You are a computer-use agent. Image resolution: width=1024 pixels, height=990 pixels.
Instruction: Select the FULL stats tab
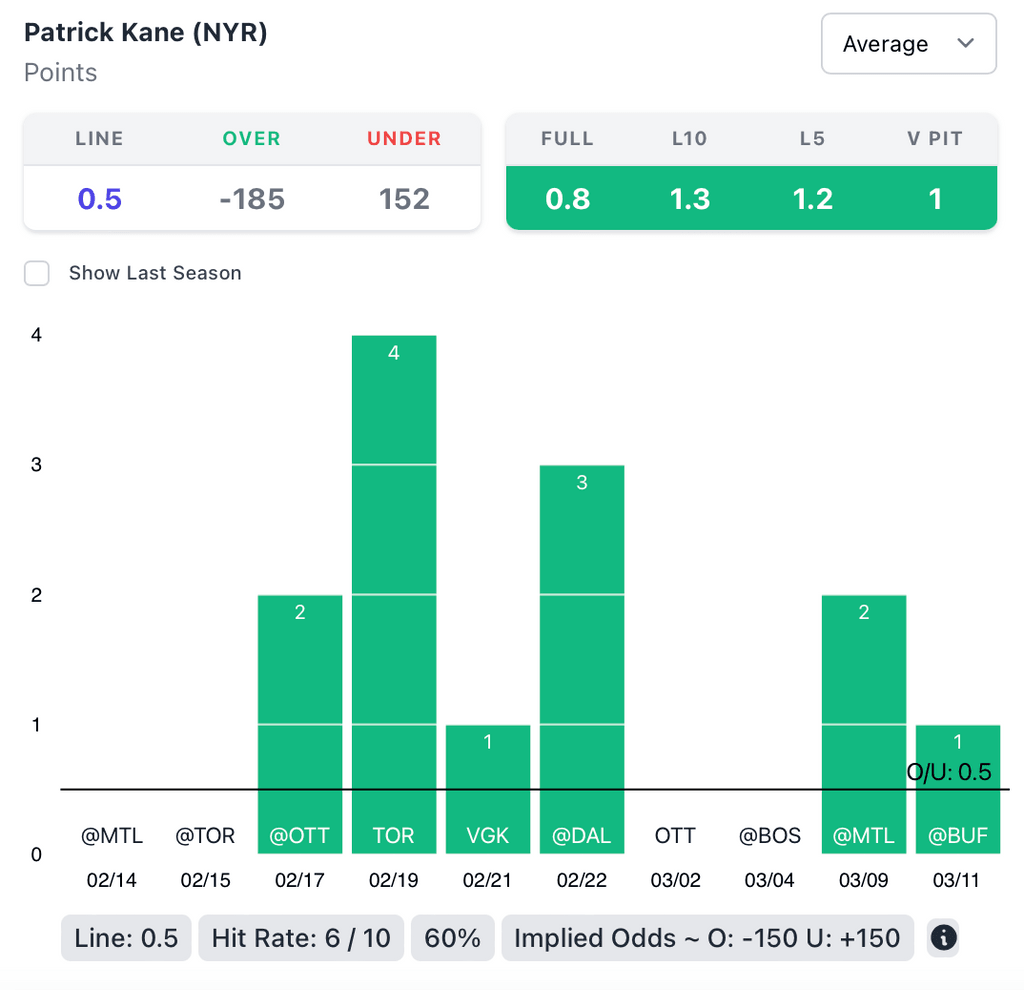tap(567, 139)
